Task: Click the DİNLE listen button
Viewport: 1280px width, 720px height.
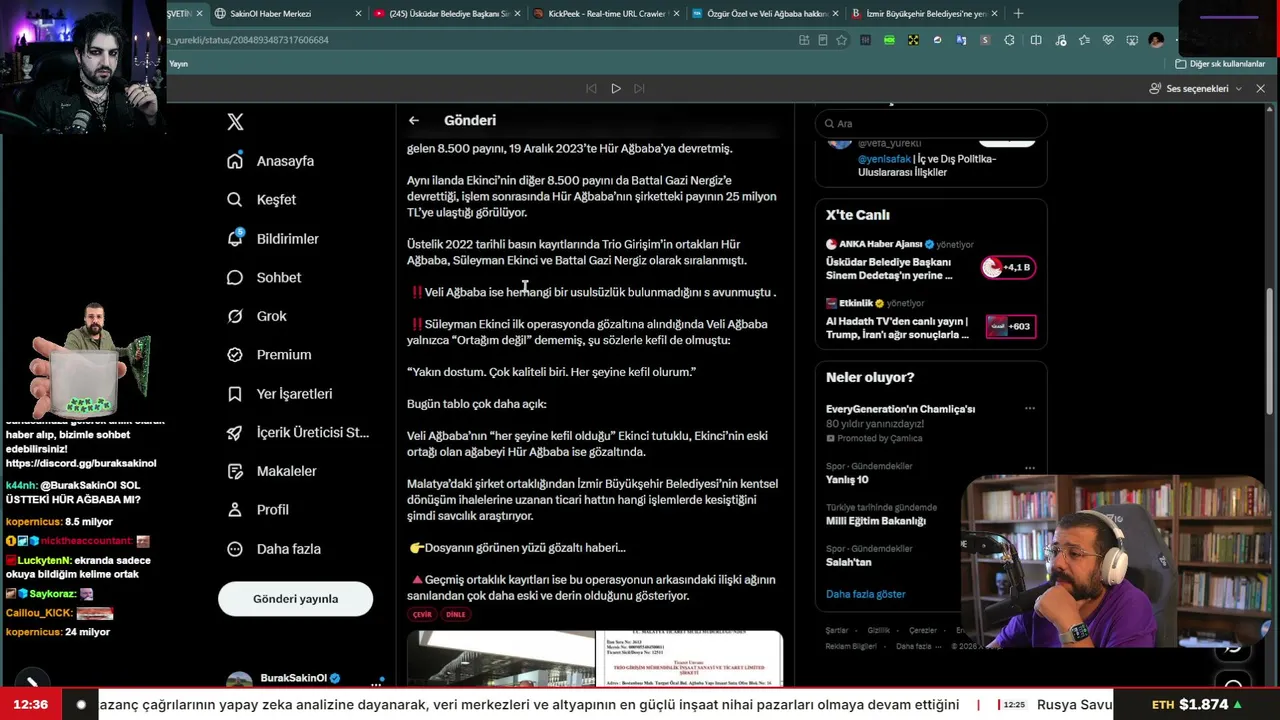Action: coord(455,615)
